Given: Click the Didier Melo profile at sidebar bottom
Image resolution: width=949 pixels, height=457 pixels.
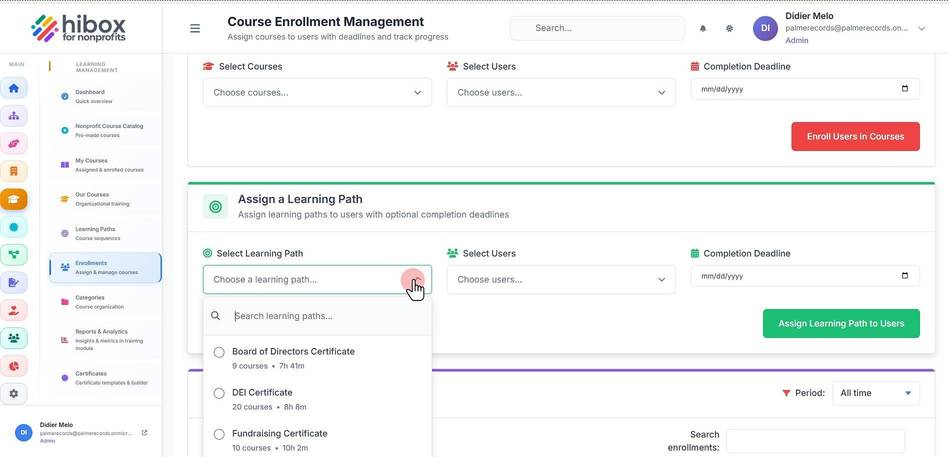Looking at the screenshot, I should point(80,433).
